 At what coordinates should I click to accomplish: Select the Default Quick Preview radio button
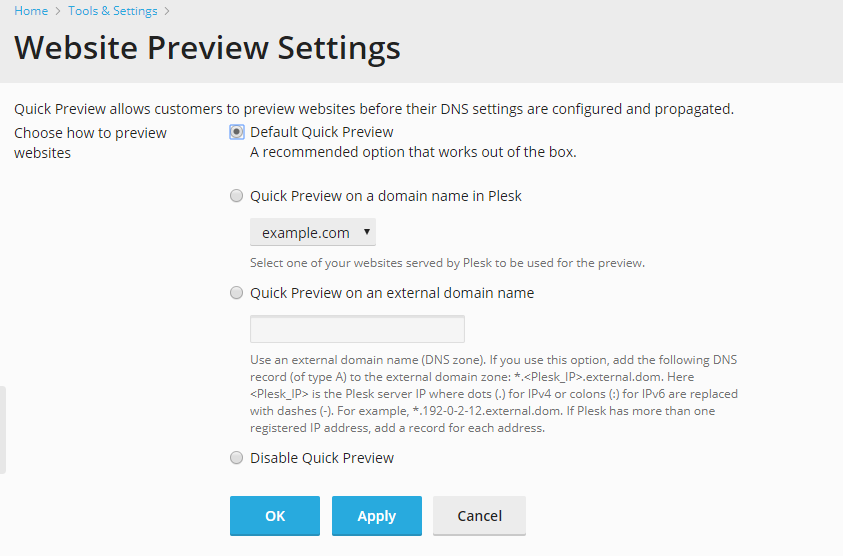coord(237,132)
